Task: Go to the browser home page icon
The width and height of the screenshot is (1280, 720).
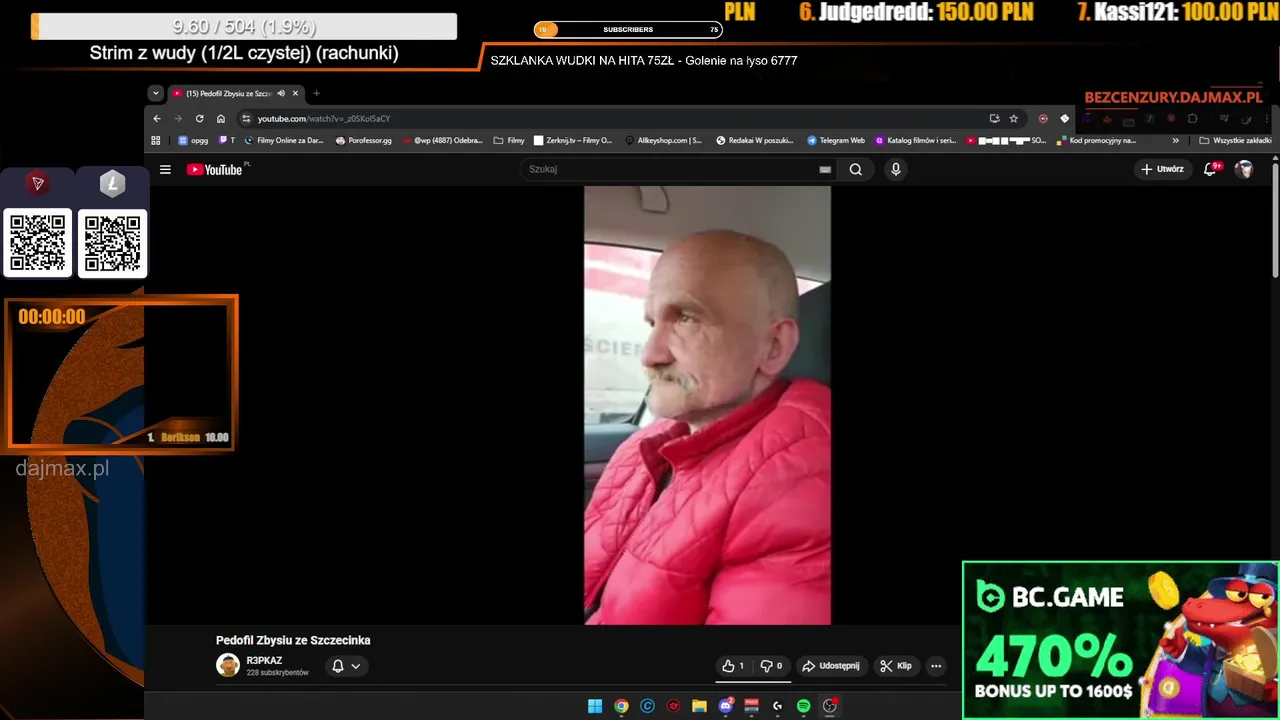Action: (221, 118)
